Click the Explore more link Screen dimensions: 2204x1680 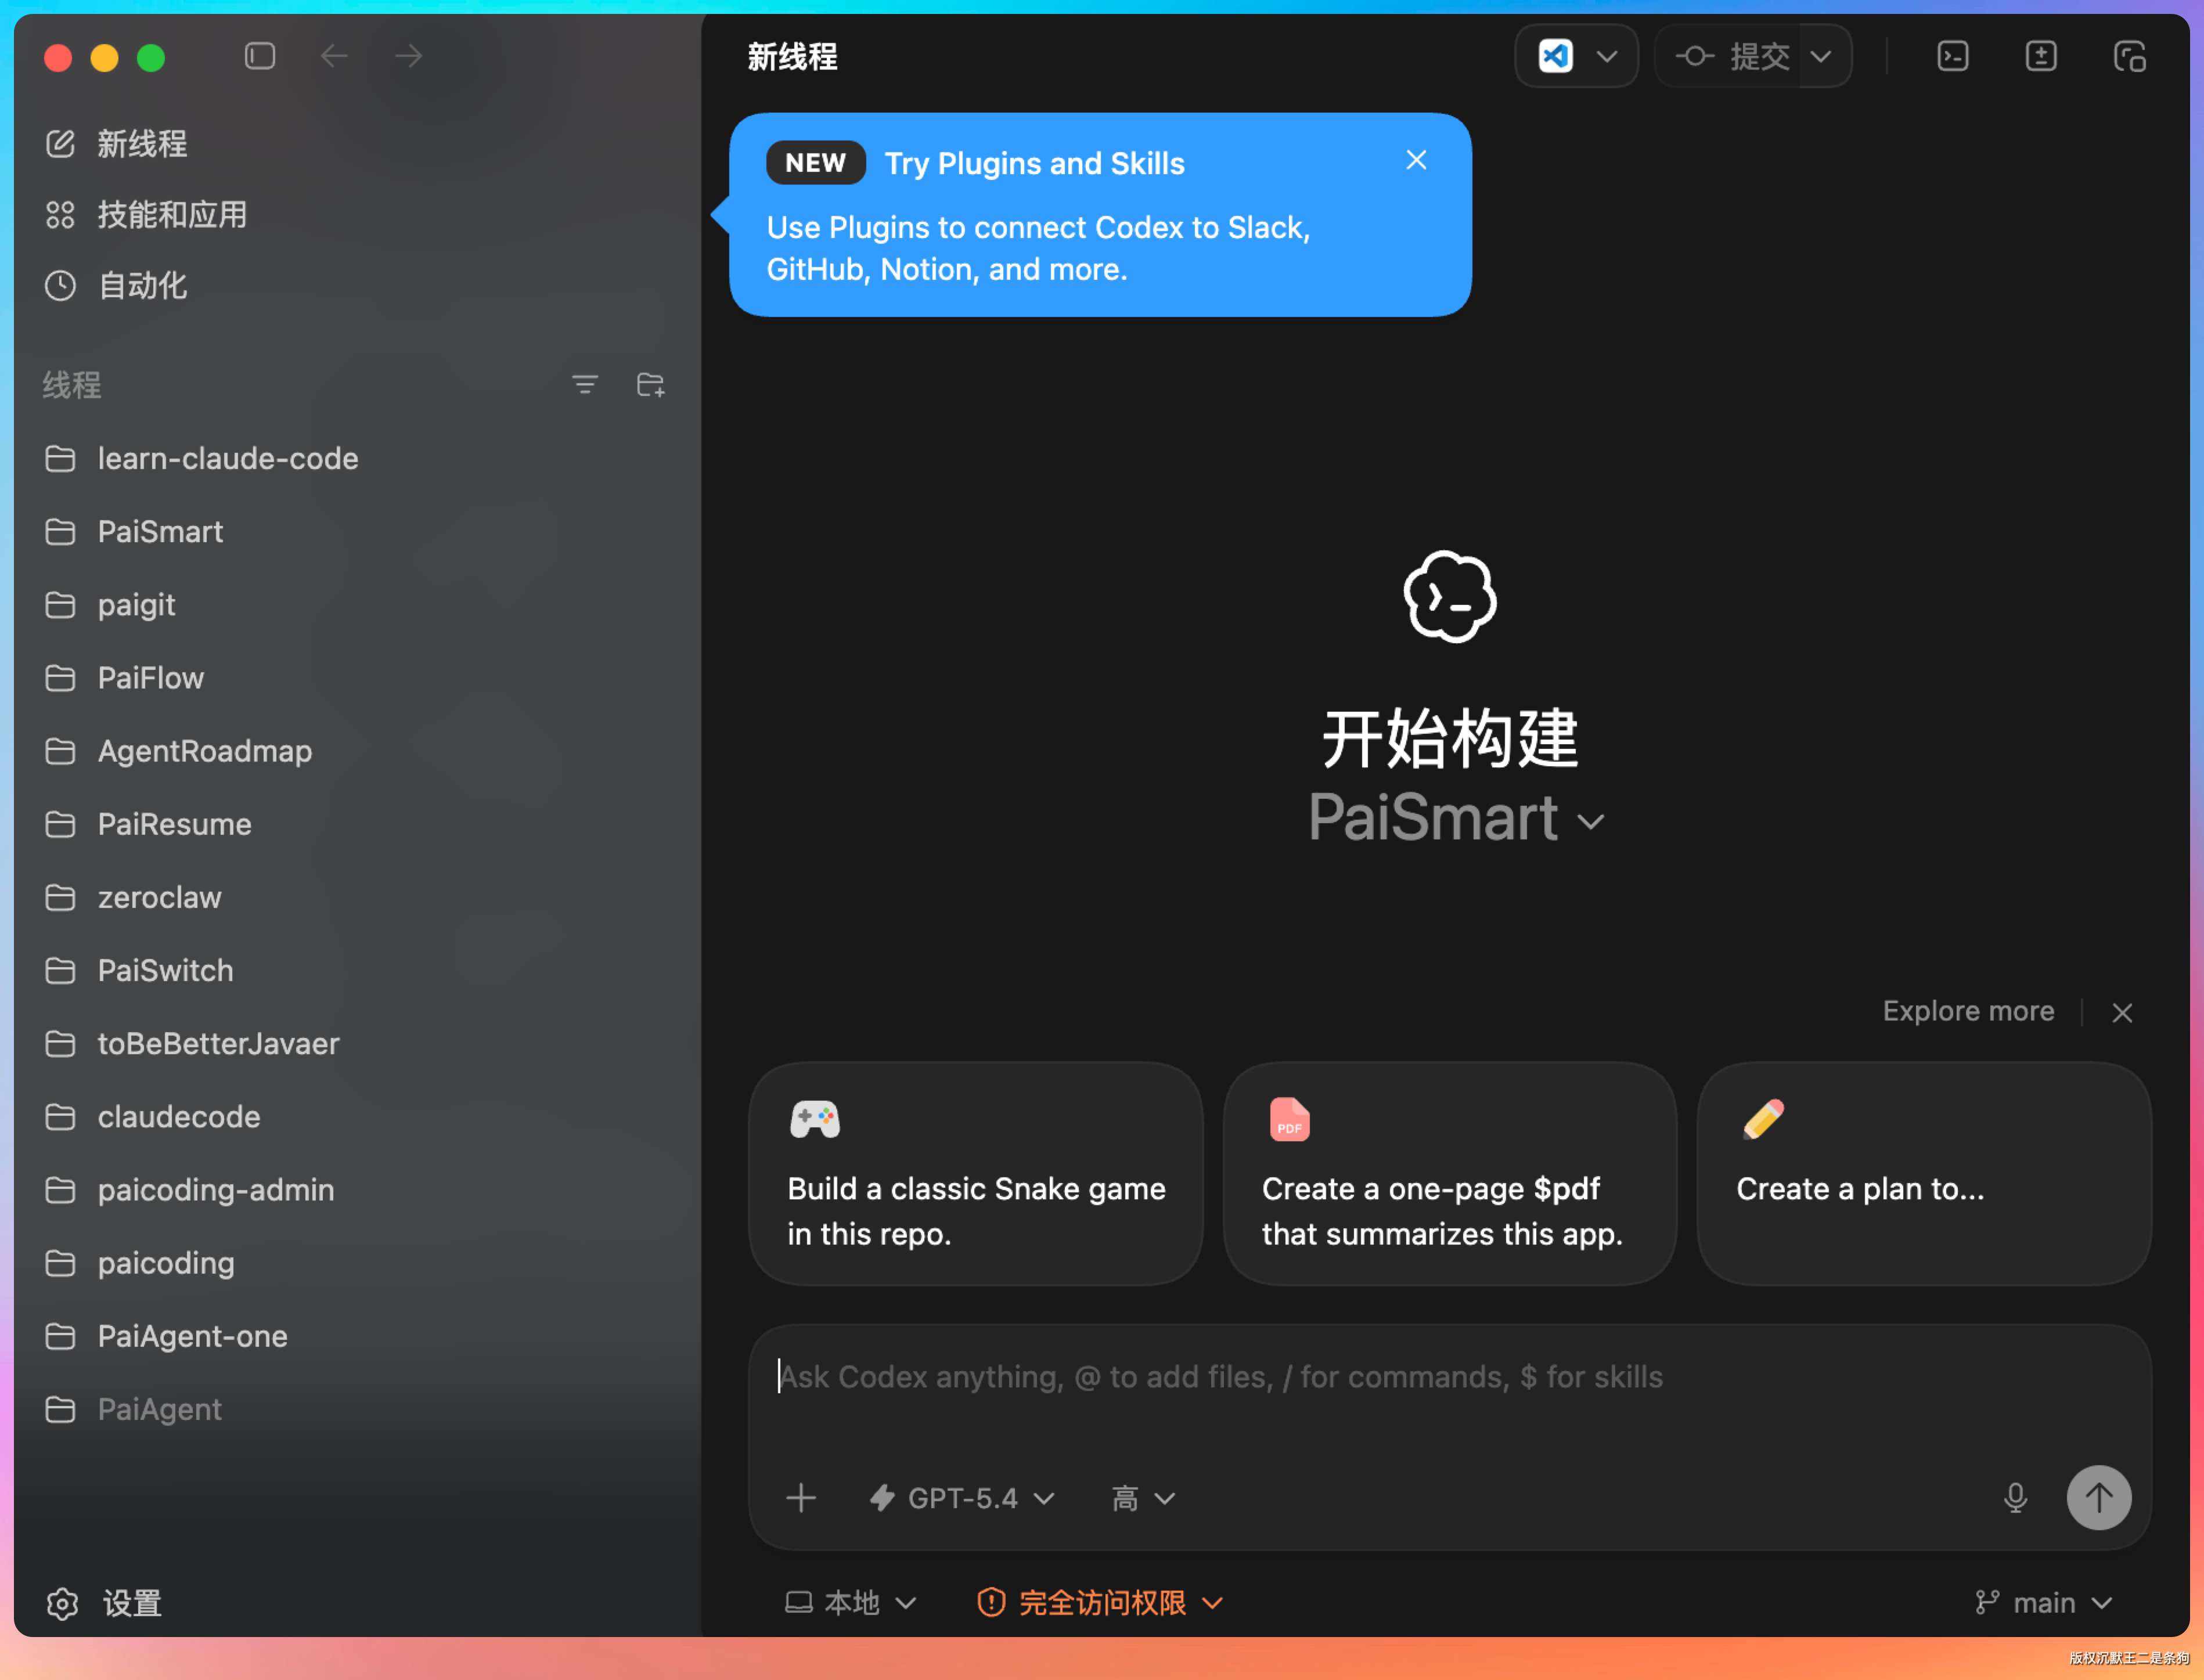point(1968,1011)
